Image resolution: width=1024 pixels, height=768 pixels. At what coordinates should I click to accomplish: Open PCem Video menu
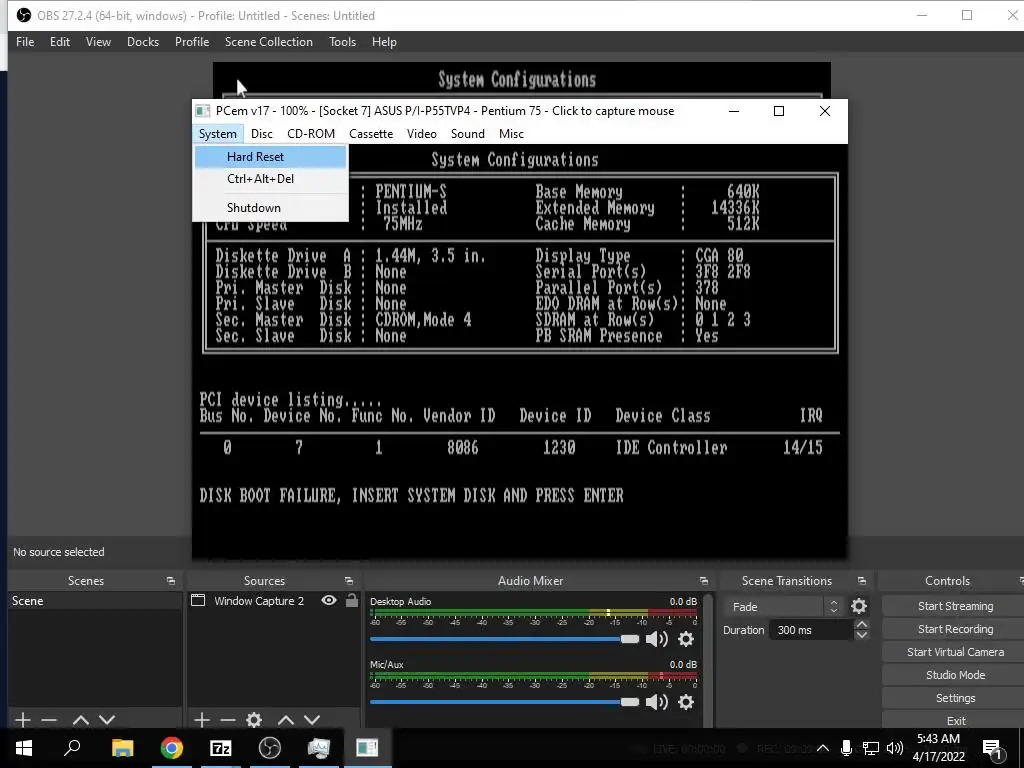(x=422, y=134)
